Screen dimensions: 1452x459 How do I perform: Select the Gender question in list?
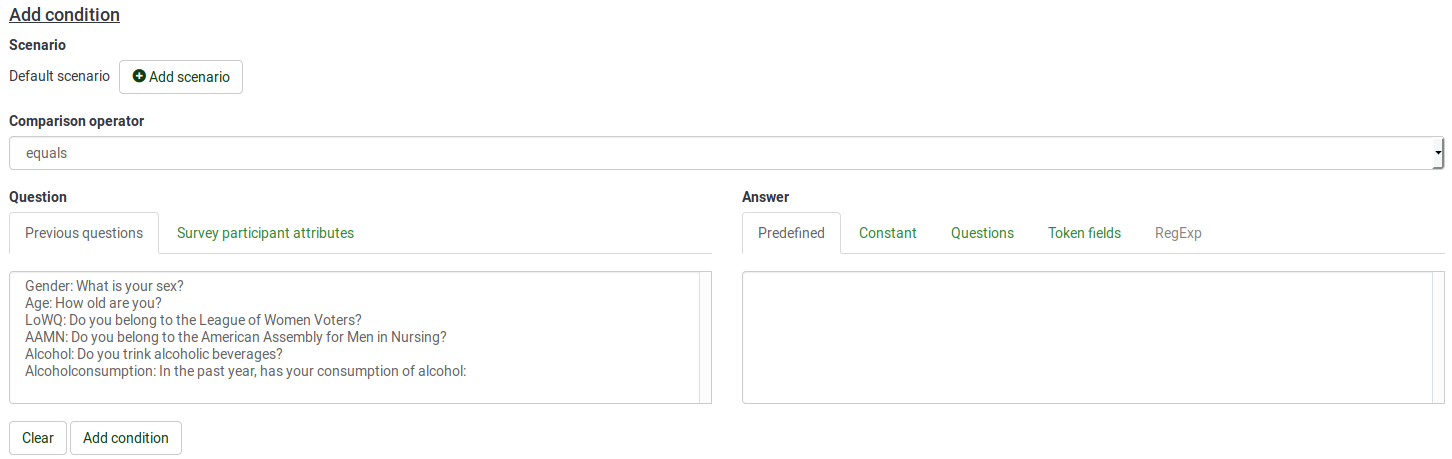pyautogui.click(x=104, y=286)
